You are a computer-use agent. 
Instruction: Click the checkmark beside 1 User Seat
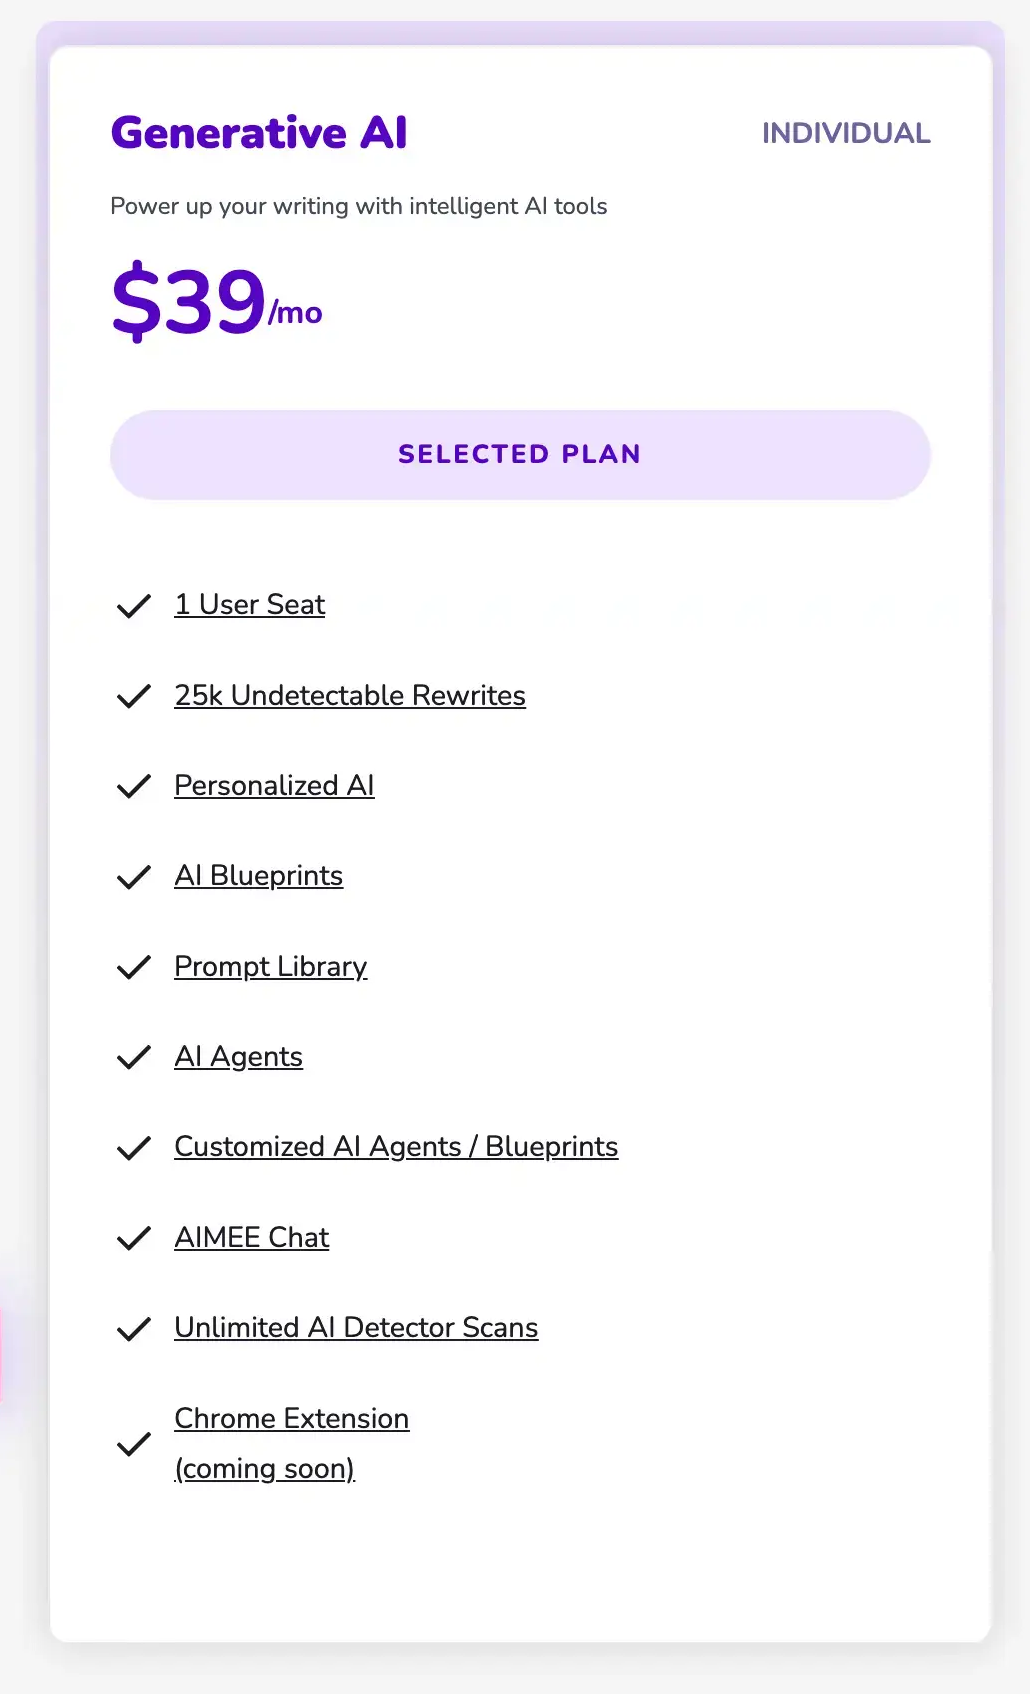point(134,606)
